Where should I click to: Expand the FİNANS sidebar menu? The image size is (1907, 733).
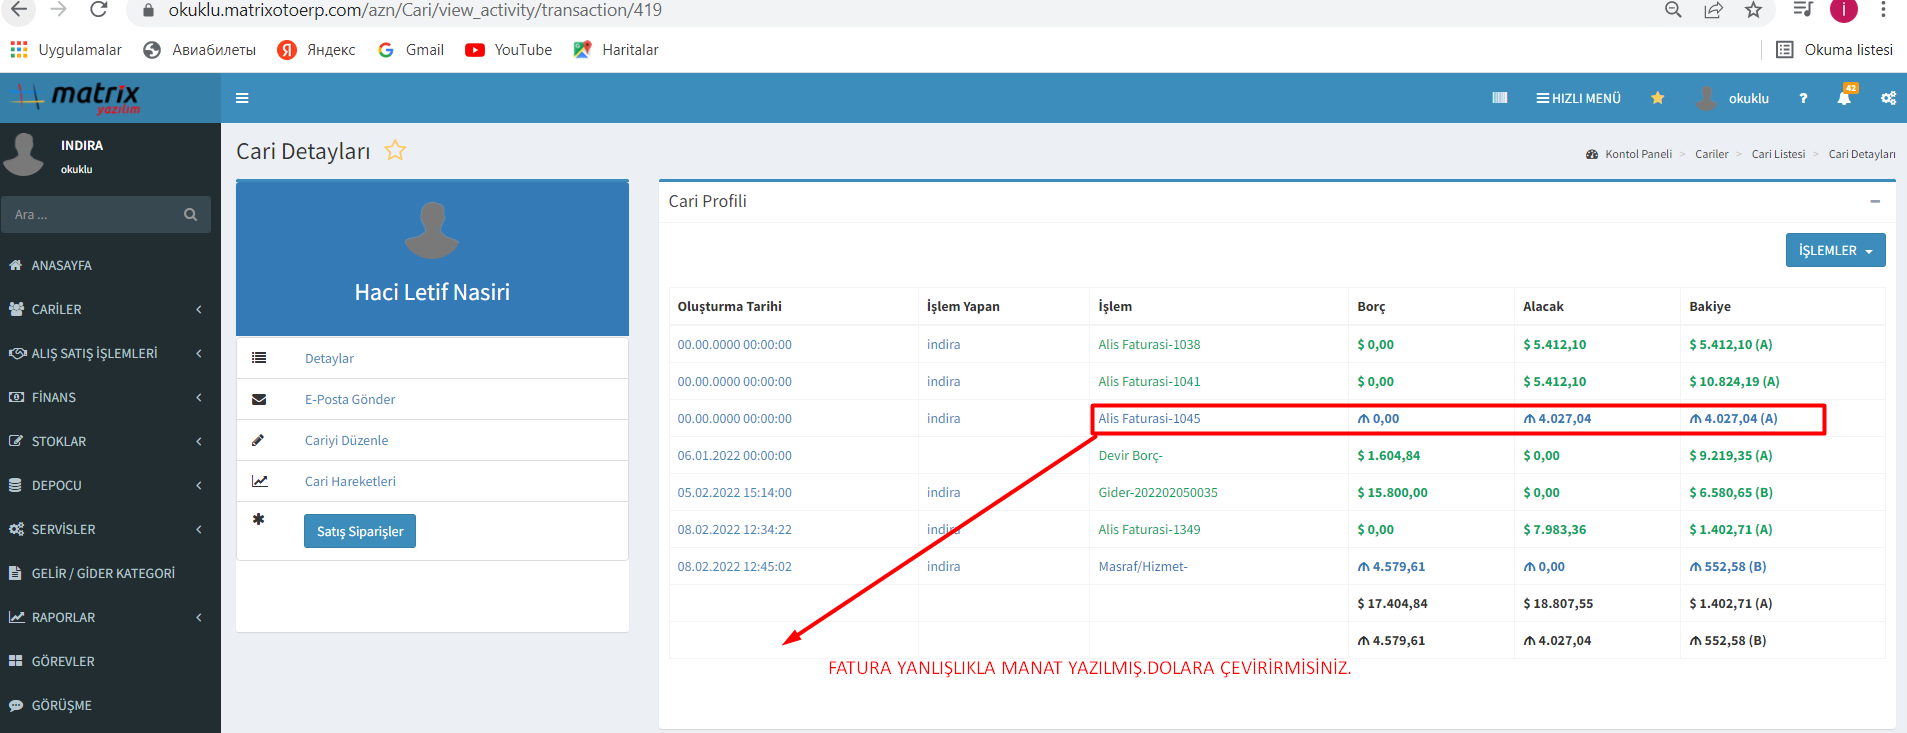click(105, 398)
